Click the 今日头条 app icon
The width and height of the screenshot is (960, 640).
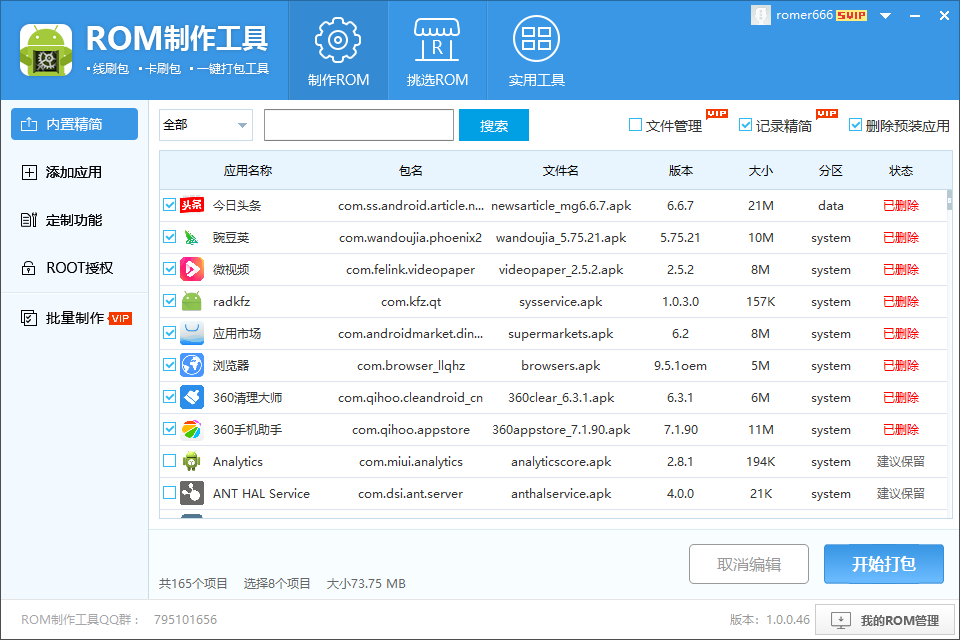coord(192,205)
